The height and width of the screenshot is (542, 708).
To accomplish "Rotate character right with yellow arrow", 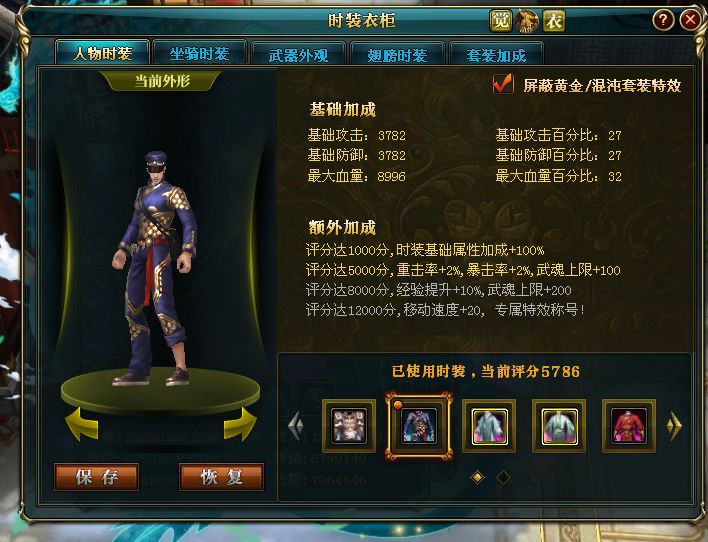I will click(x=241, y=424).
